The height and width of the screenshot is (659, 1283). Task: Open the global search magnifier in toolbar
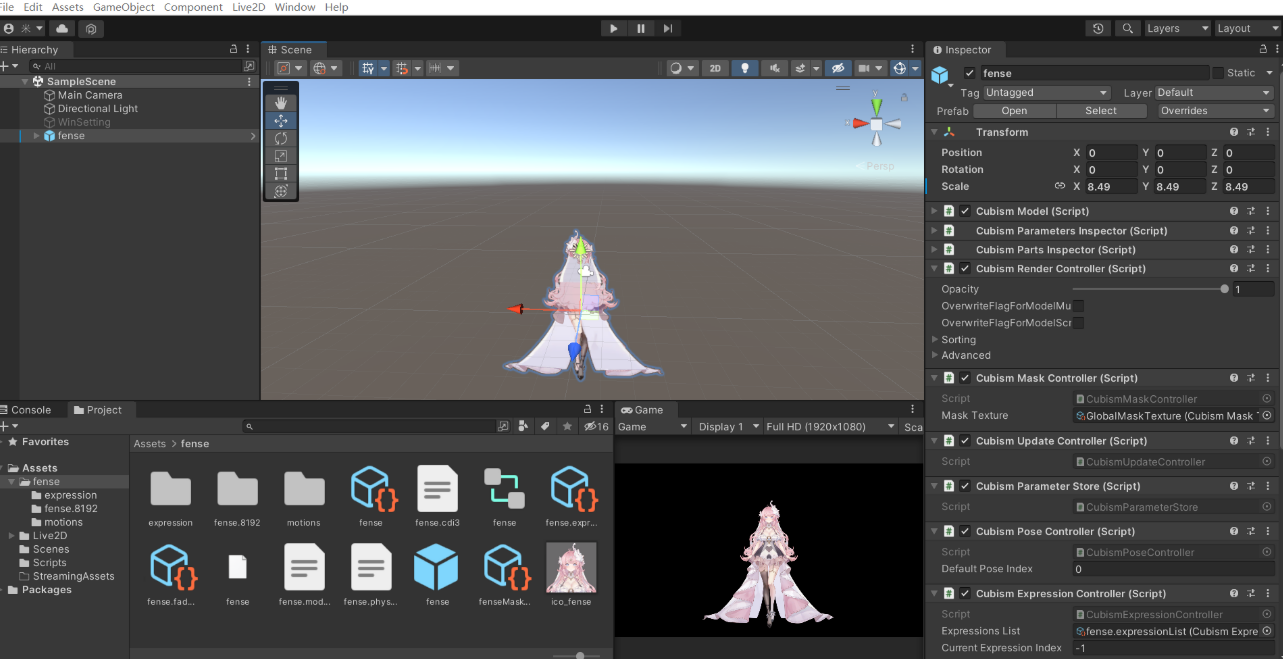(1128, 29)
